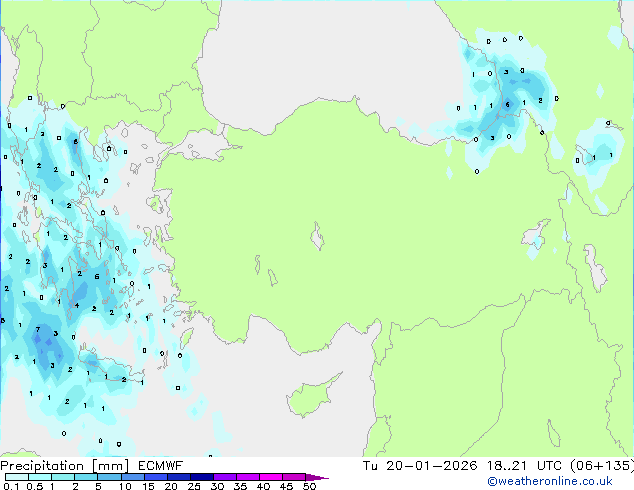Click the island of Cyprus on the map
The image size is (634, 490).
pos(311,396)
